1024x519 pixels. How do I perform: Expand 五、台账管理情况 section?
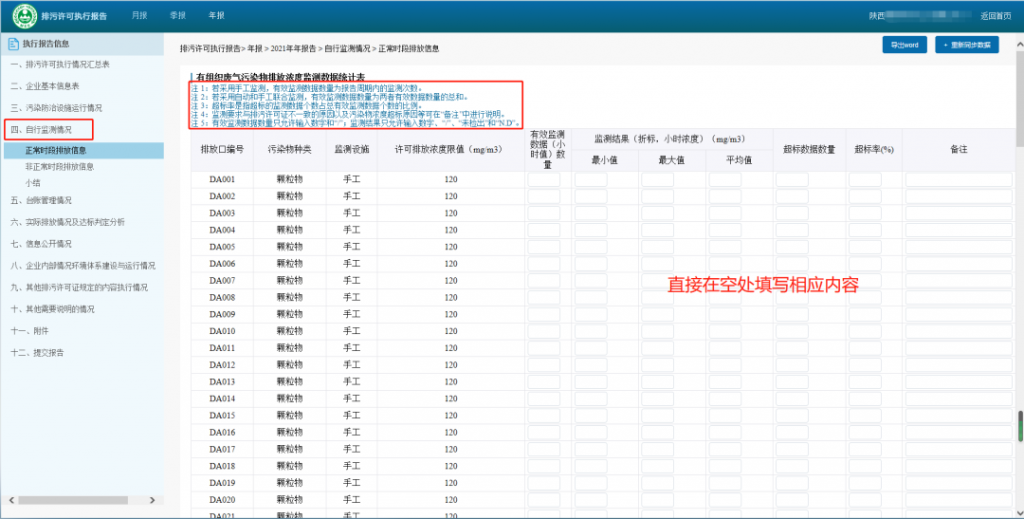click(42, 200)
